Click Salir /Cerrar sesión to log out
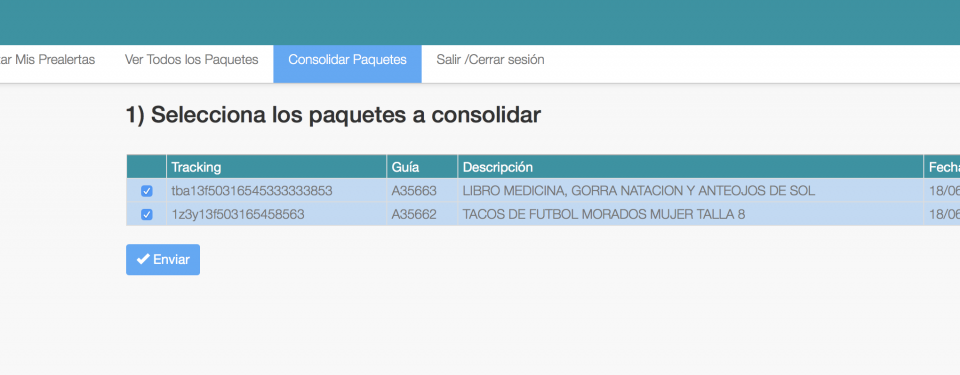 (490, 60)
